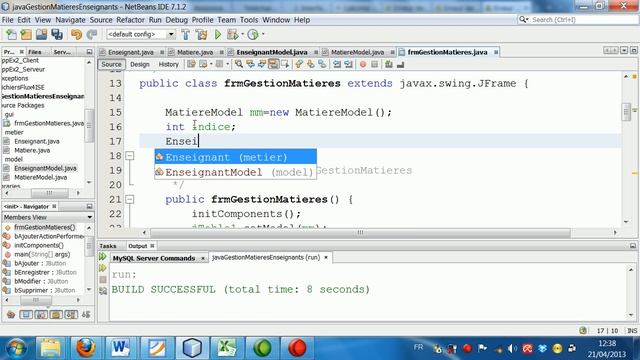Click the Clean and Build icon
Viewport: 640px width, 360px height.
click(202, 35)
